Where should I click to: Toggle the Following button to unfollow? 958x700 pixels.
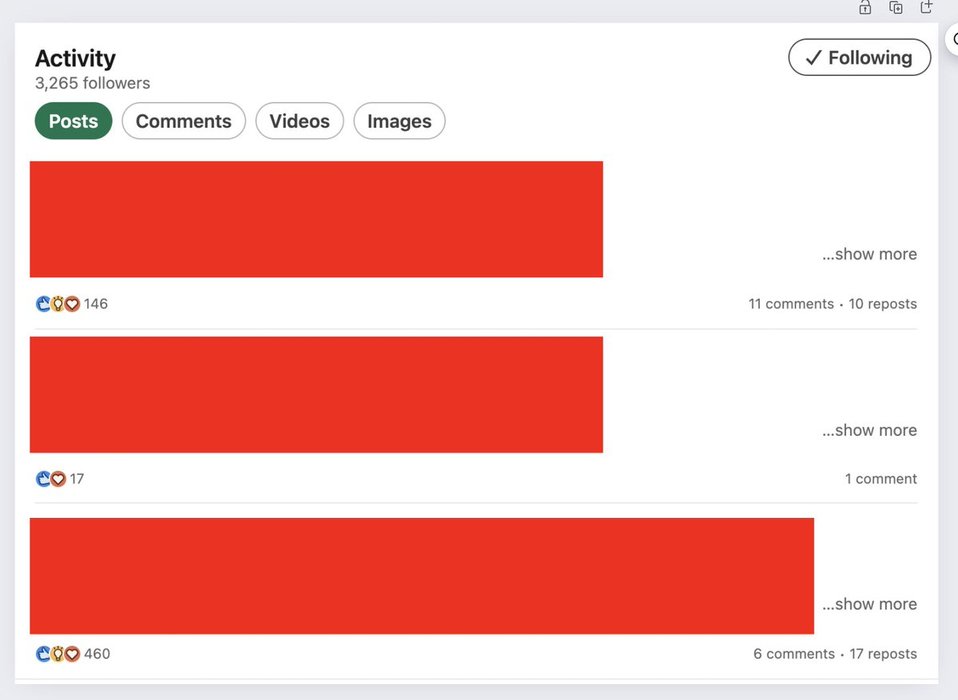coord(859,58)
